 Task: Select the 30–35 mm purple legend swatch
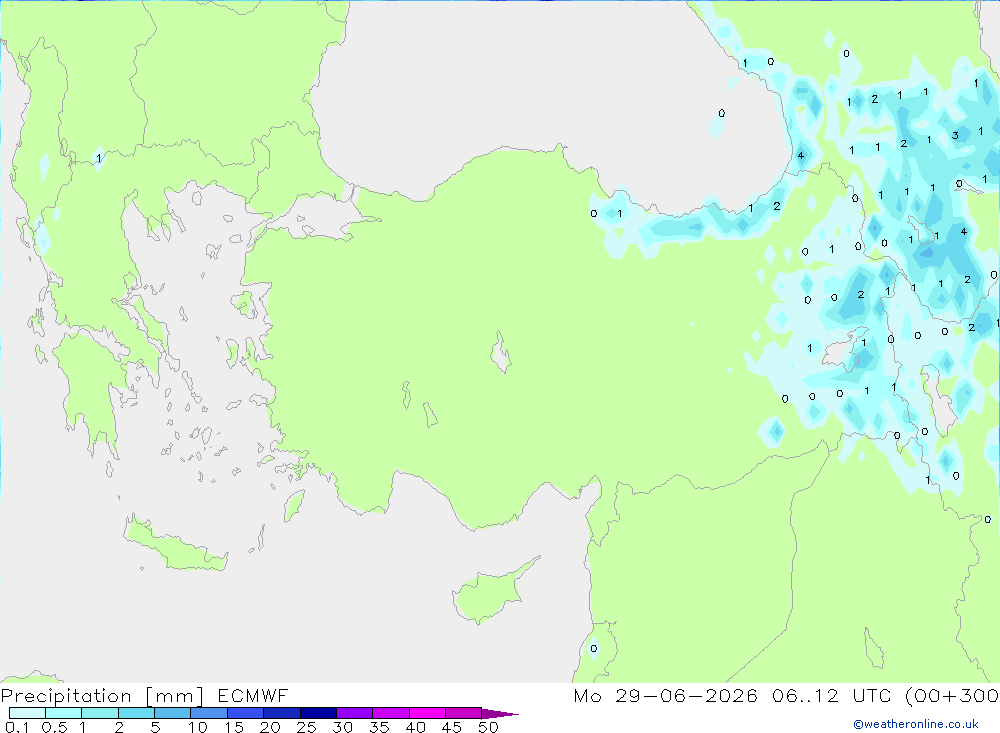click(354, 713)
